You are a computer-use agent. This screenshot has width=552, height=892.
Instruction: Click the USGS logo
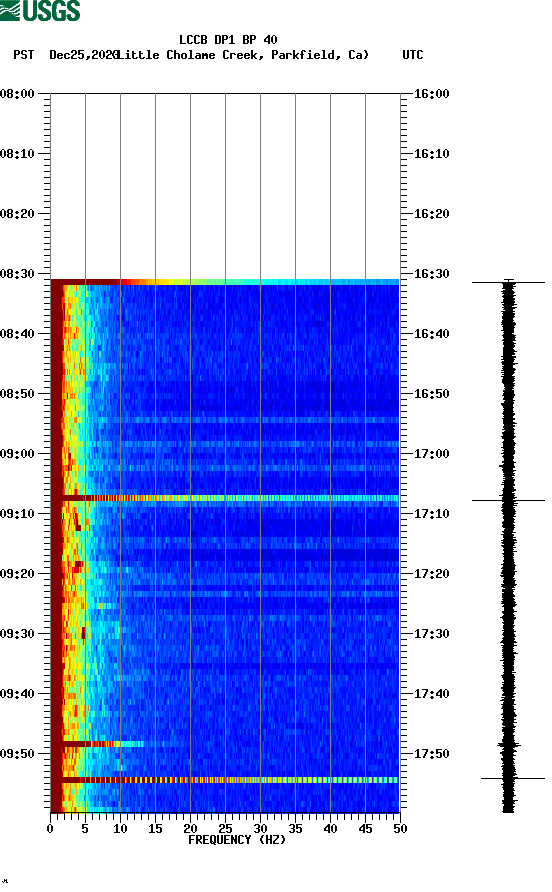40,10
